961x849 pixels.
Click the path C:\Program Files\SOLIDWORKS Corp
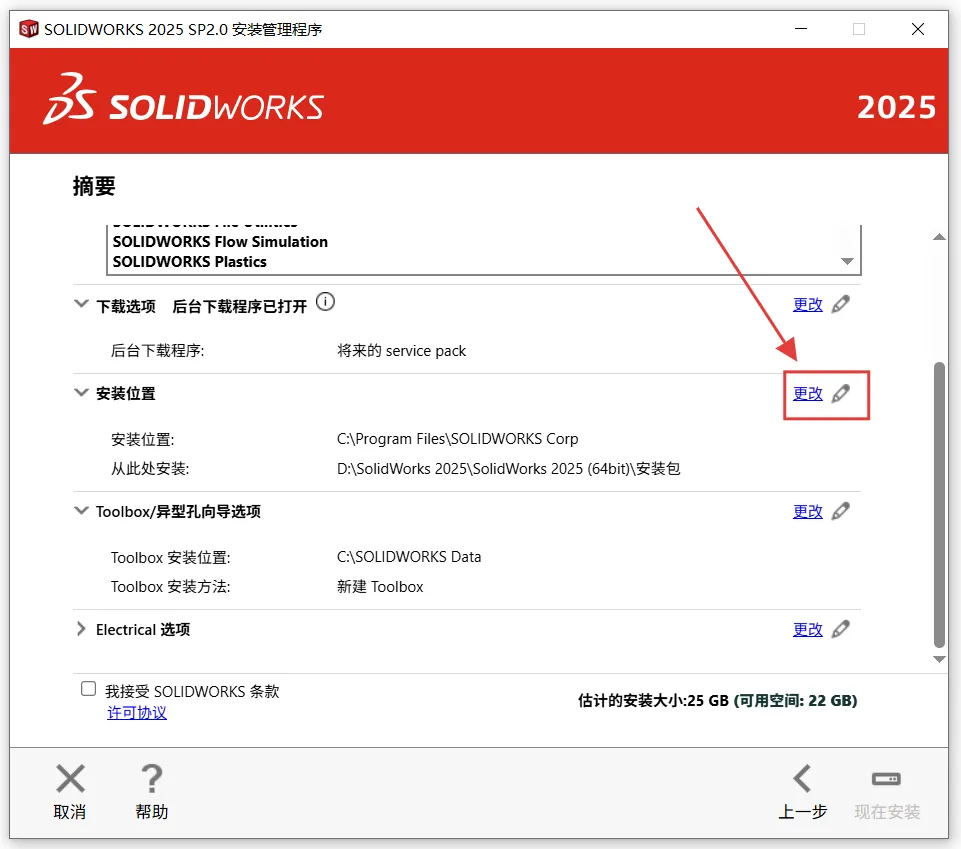tap(457, 439)
